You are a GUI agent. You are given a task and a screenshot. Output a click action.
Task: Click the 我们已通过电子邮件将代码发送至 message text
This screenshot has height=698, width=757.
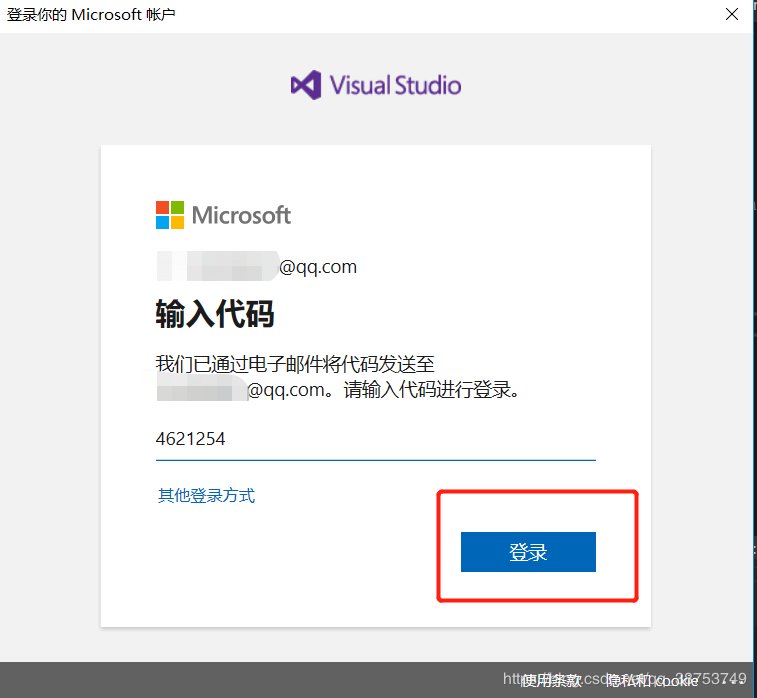[295, 364]
